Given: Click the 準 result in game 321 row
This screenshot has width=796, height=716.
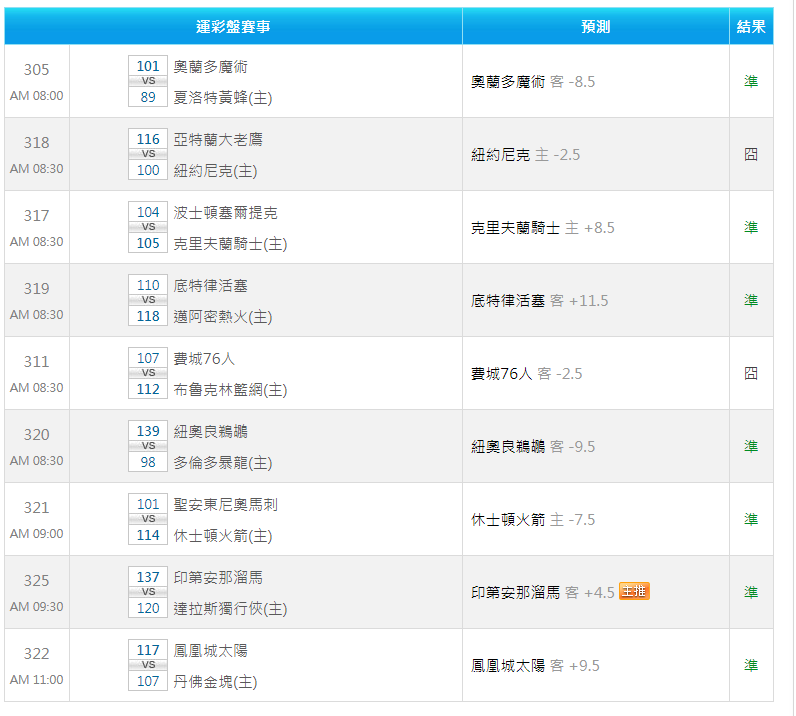Looking at the screenshot, I should 751,520.
